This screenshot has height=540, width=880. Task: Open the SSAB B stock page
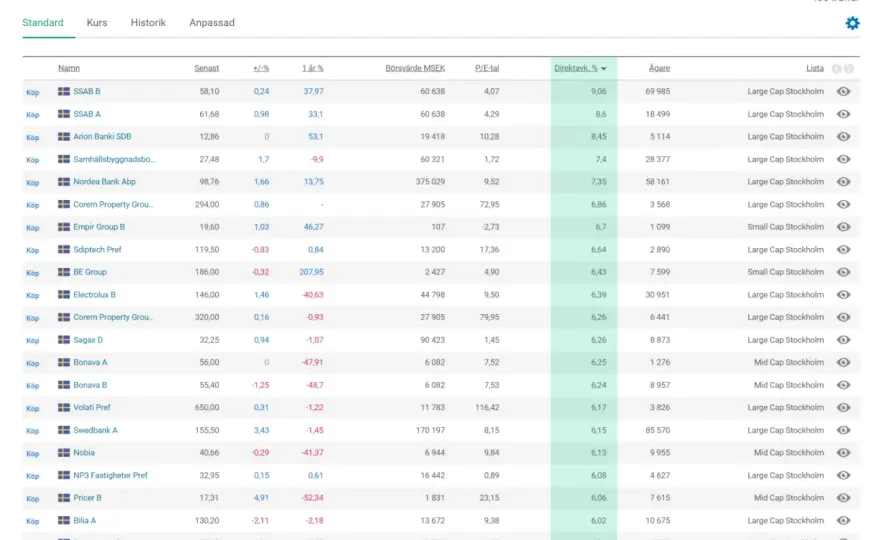tap(87, 91)
